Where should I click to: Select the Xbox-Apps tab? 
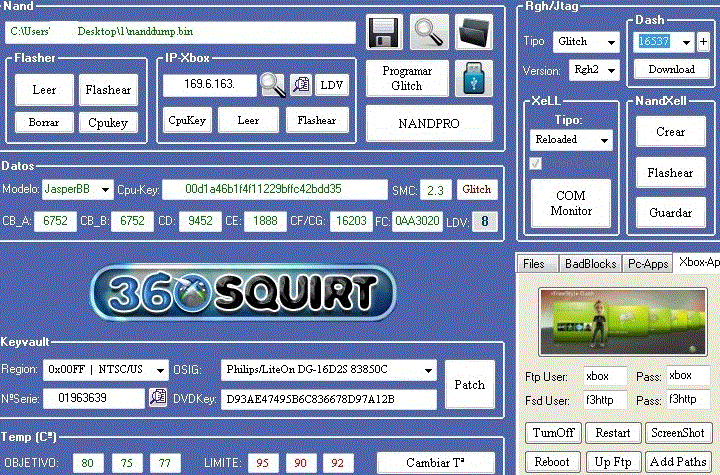coord(697,262)
